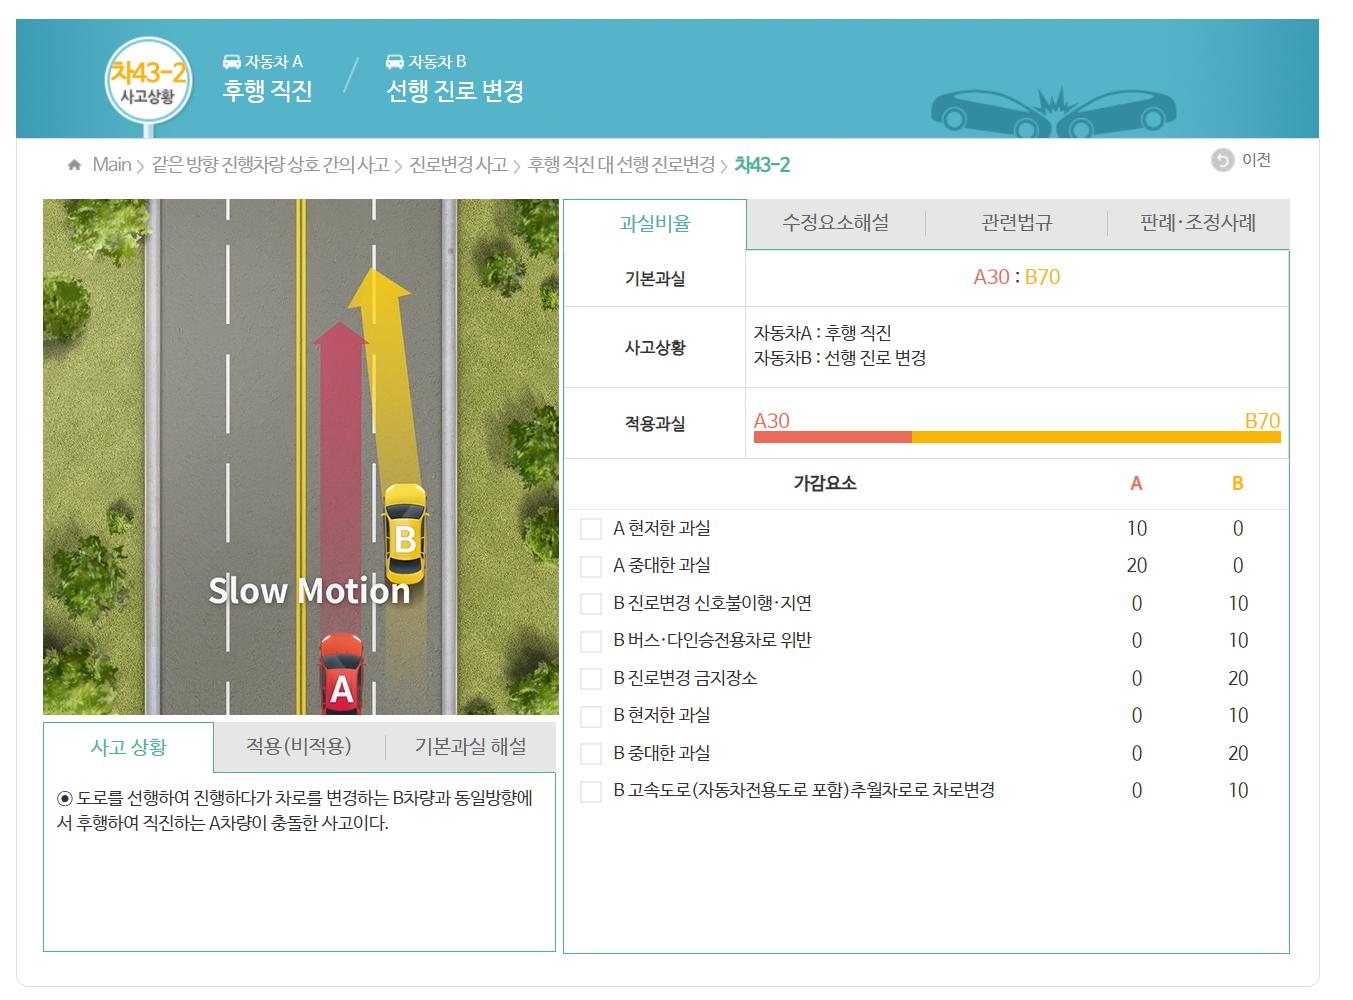Tick the B 진로변경 금지장소 checkbox
The width and height of the screenshot is (1353, 1000).
coord(591,679)
